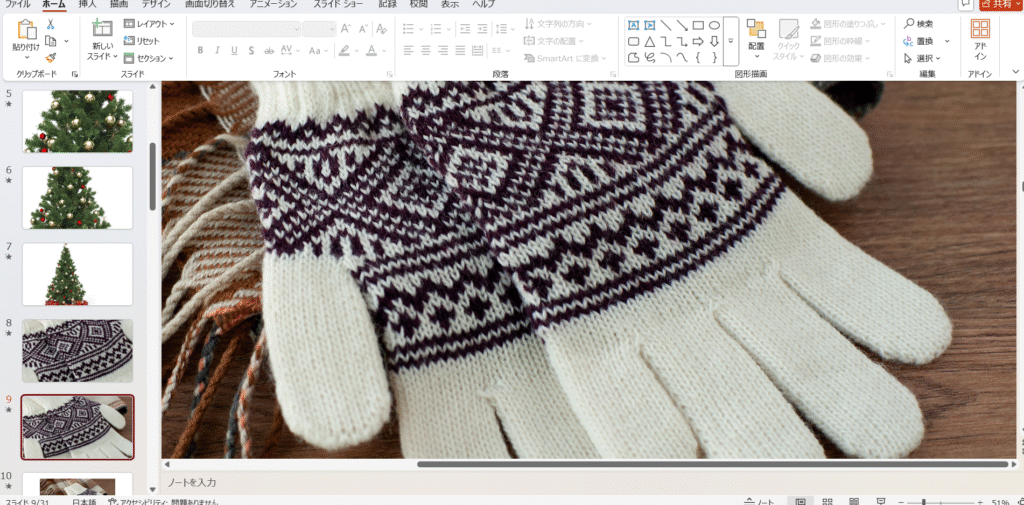
Task: Expand the Section (セクション) dropdown
Action: (x=151, y=58)
